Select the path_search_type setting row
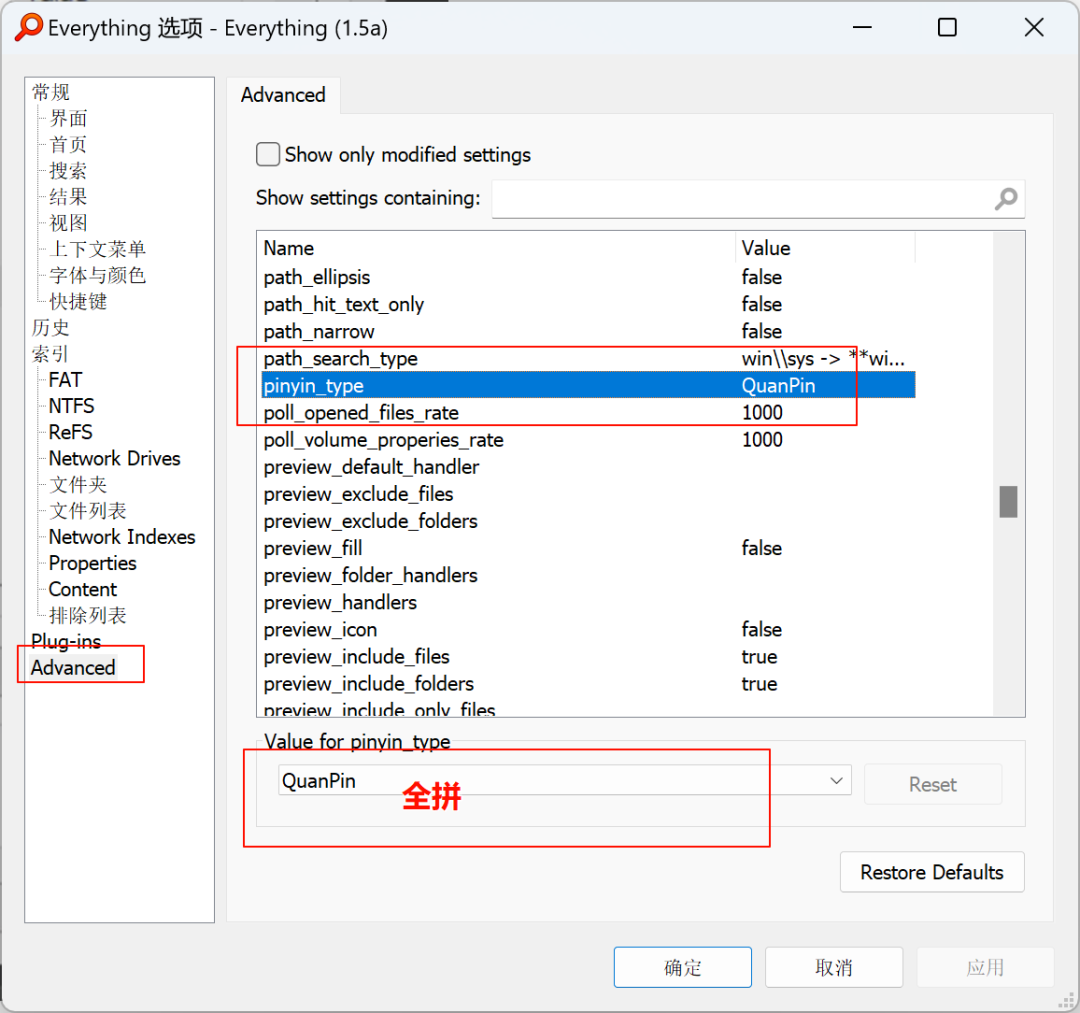The image size is (1080, 1013). click(x=588, y=359)
